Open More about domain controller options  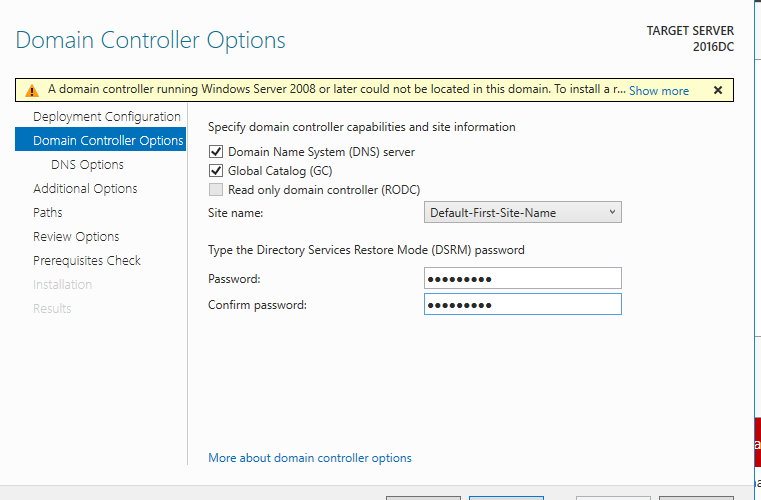point(309,458)
